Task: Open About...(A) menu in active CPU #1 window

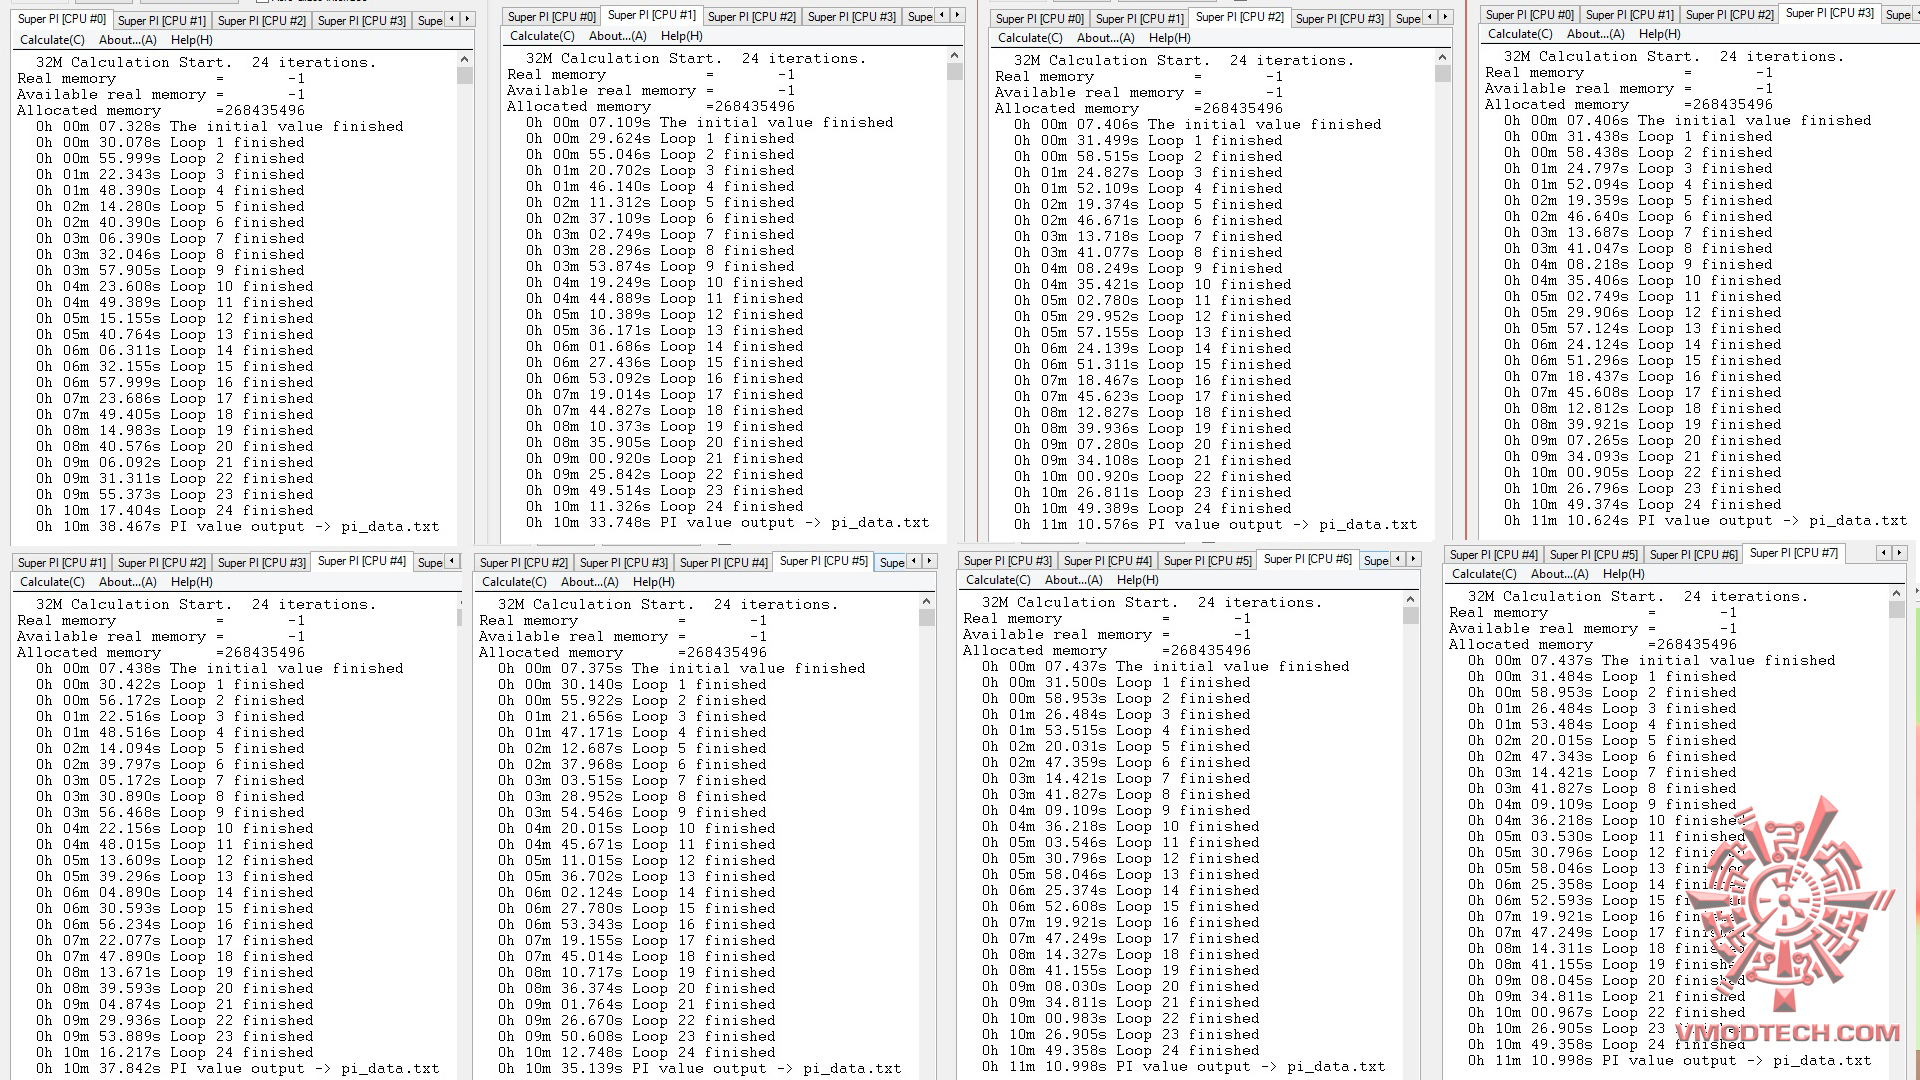Action: (617, 36)
